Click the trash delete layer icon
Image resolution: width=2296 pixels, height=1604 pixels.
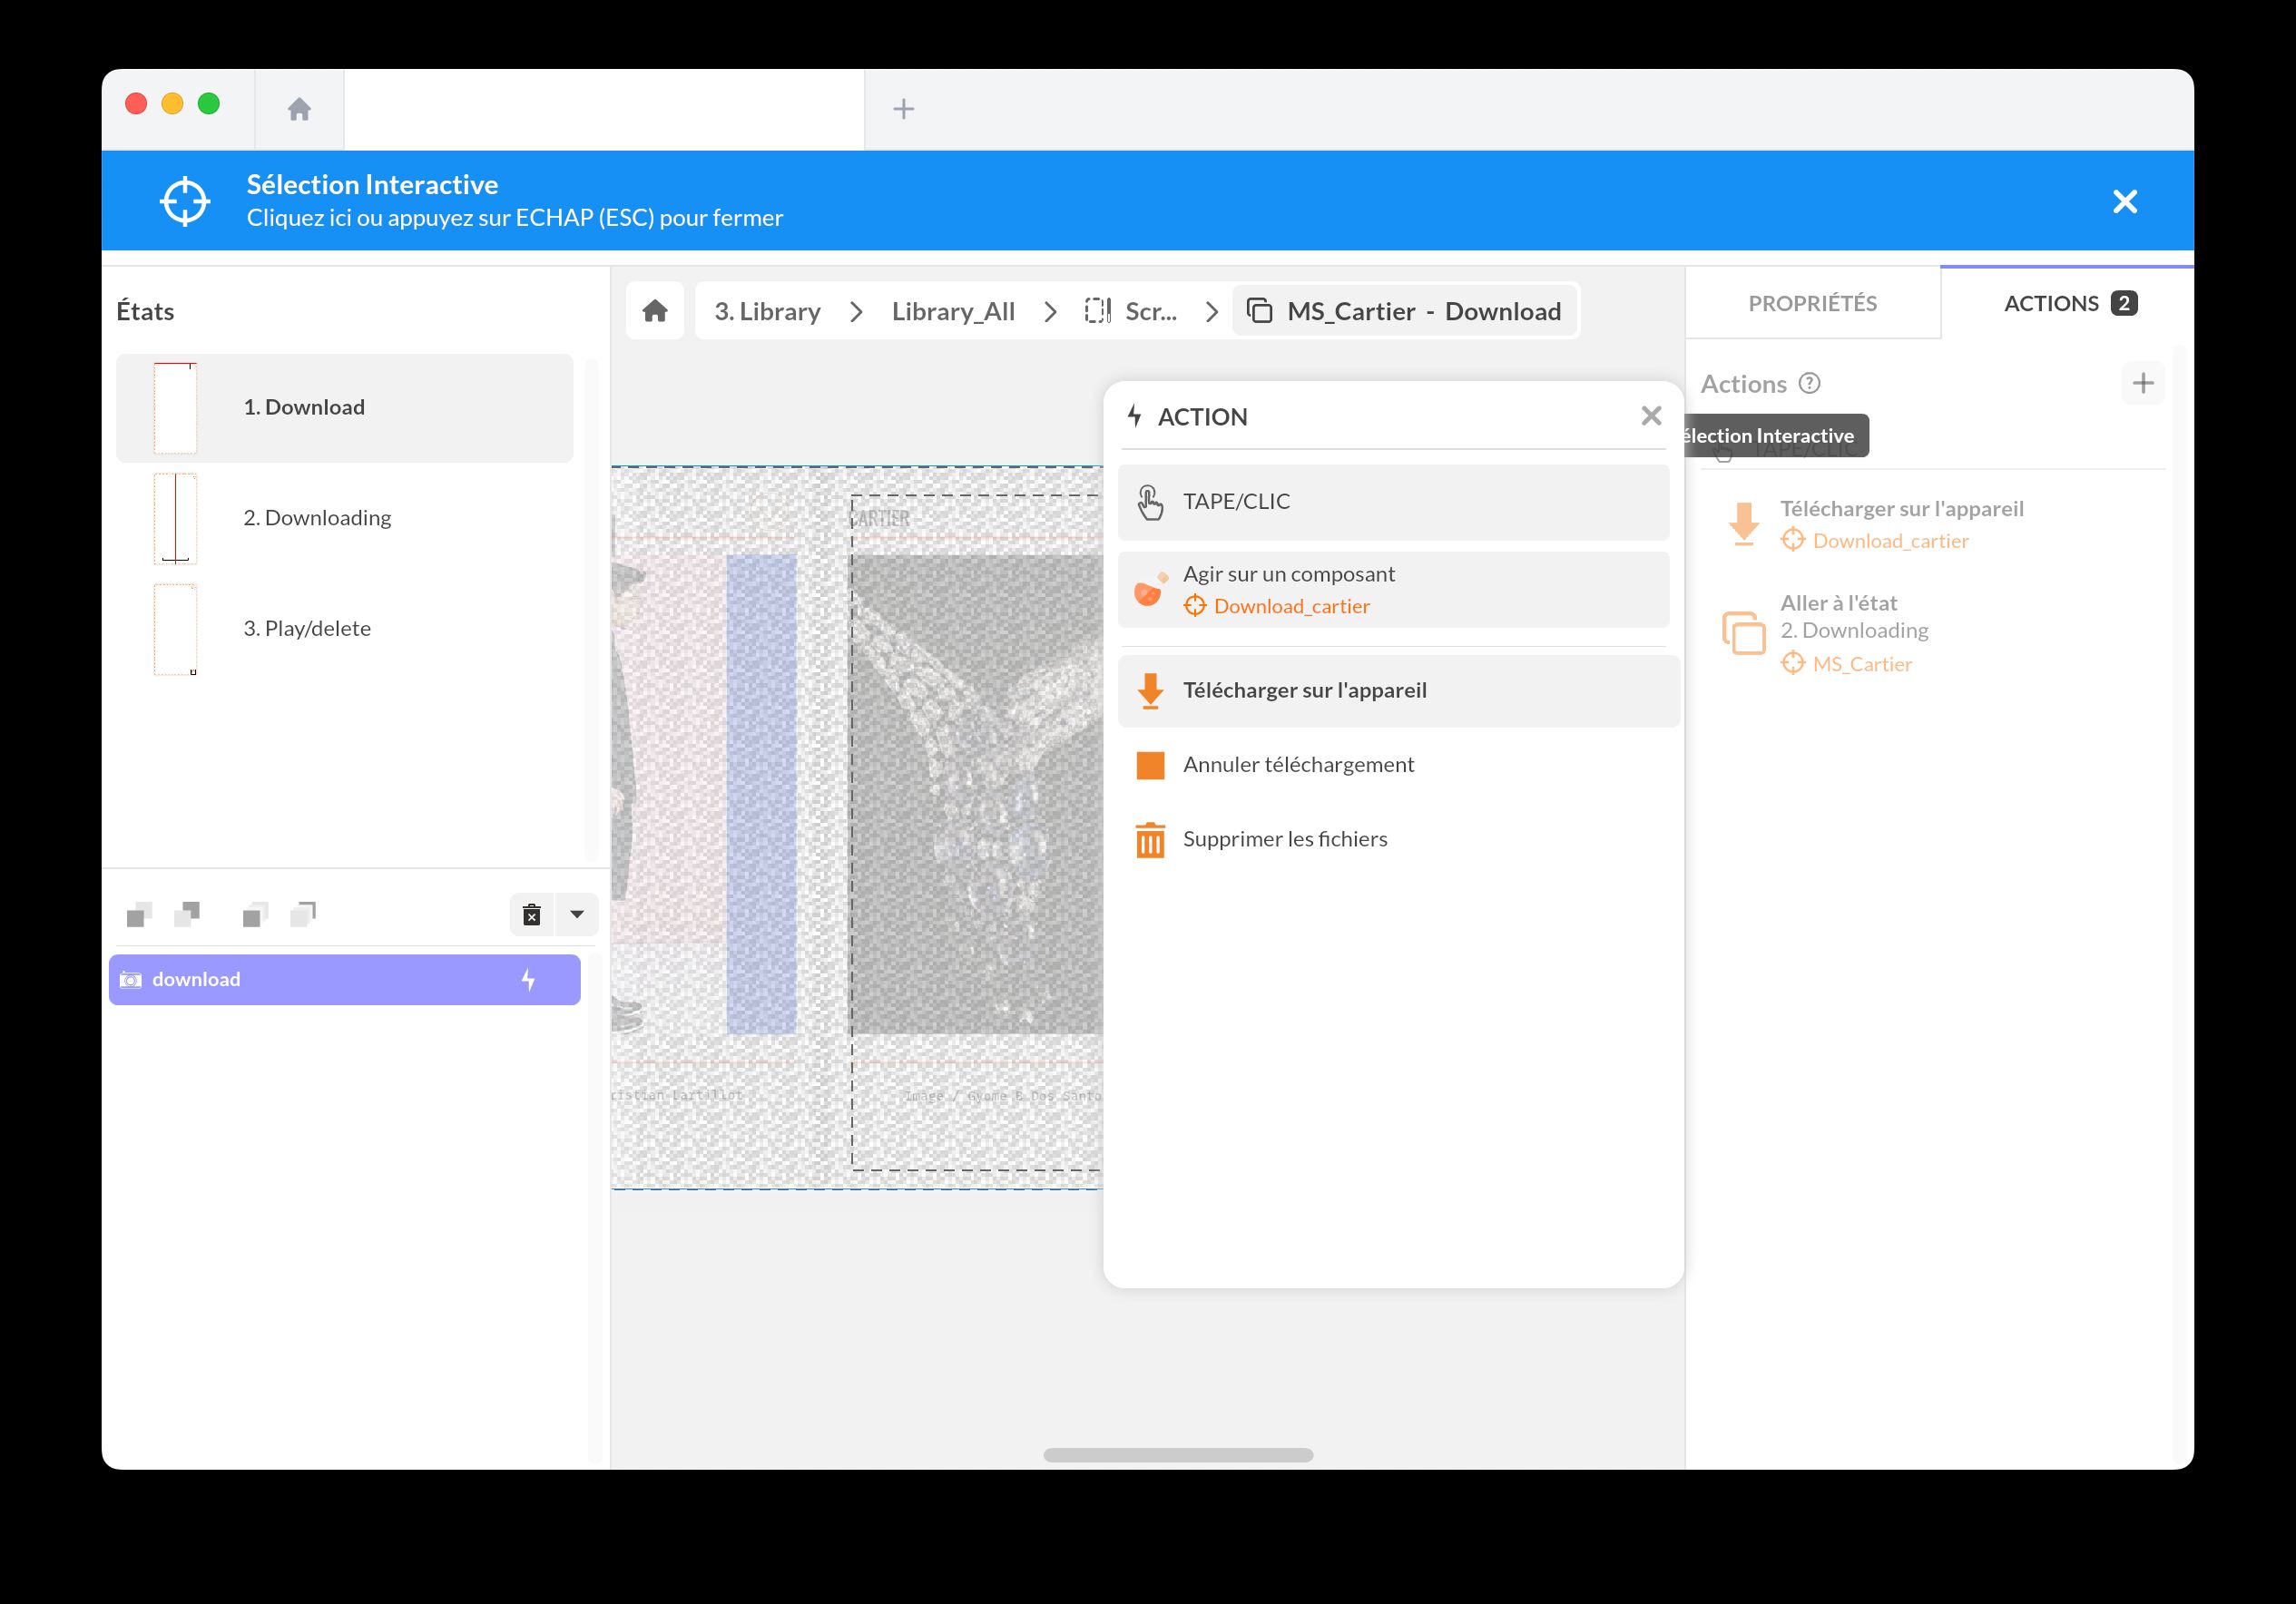tap(532, 914)
